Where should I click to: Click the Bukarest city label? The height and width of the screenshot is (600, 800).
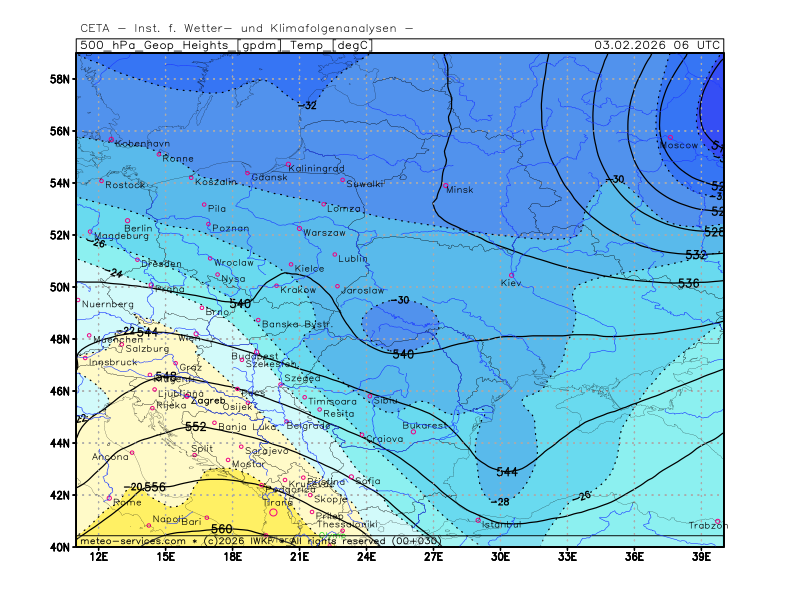tap(423, 425)
